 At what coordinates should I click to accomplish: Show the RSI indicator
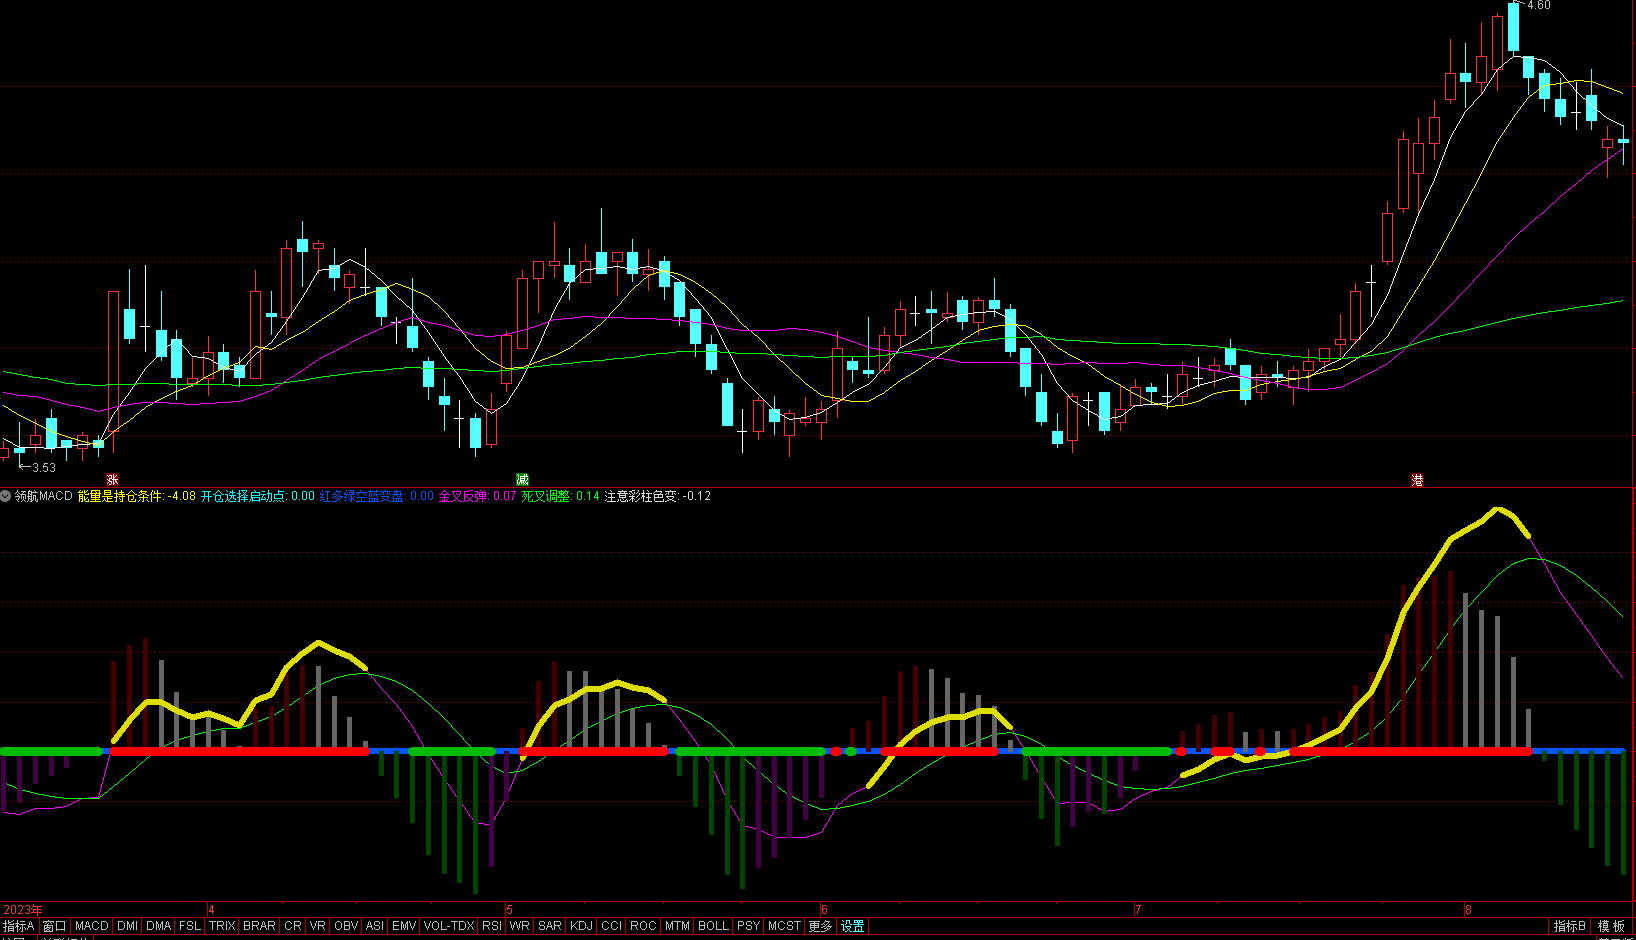pyautogui.click(x=492, y=926)
